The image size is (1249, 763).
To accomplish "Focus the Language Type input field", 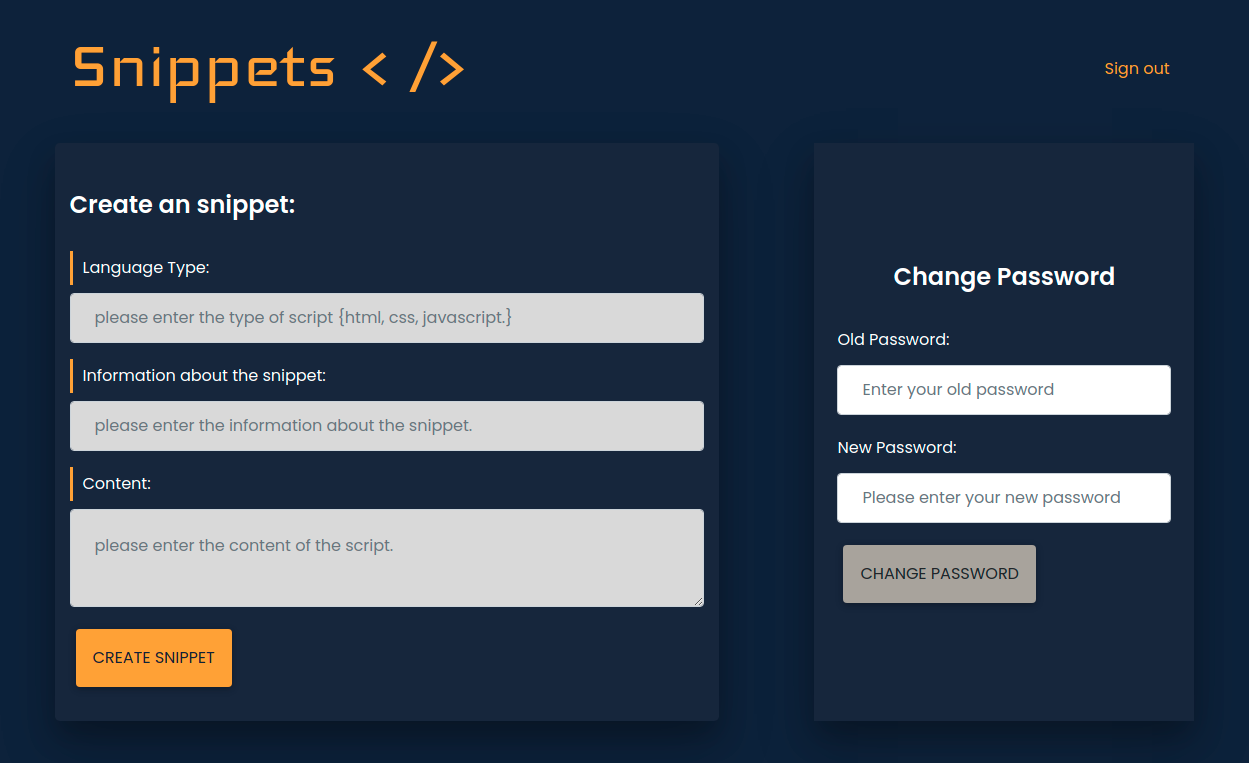I will point(387,318).
